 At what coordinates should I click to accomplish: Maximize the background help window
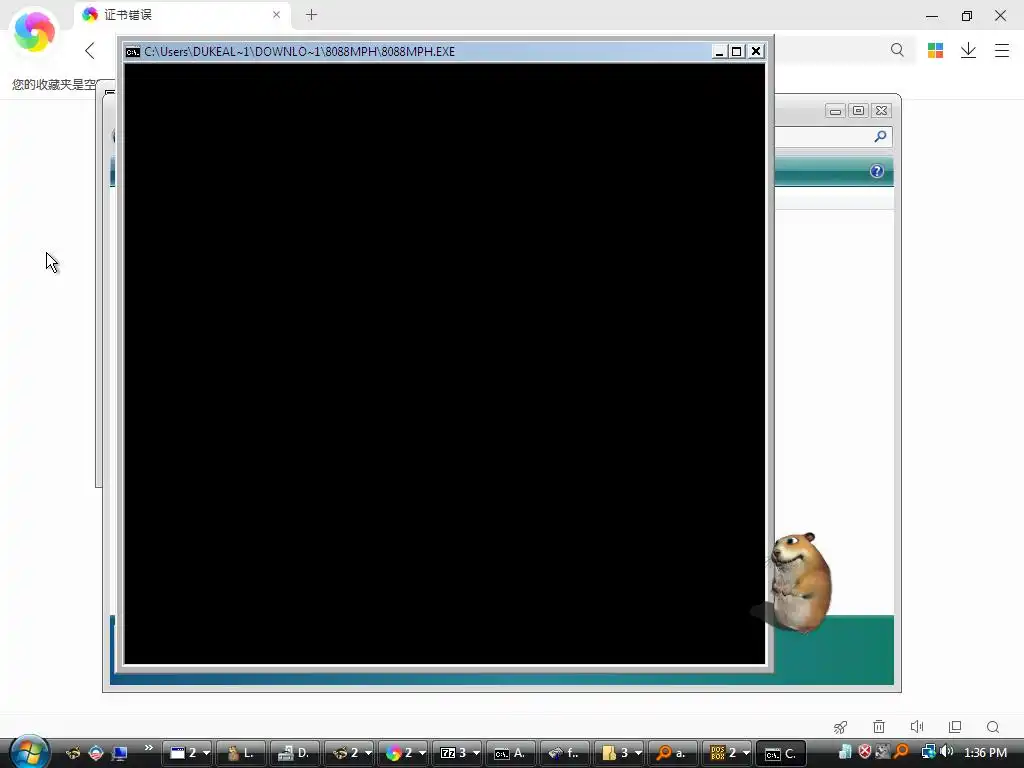tap(858, 111)
